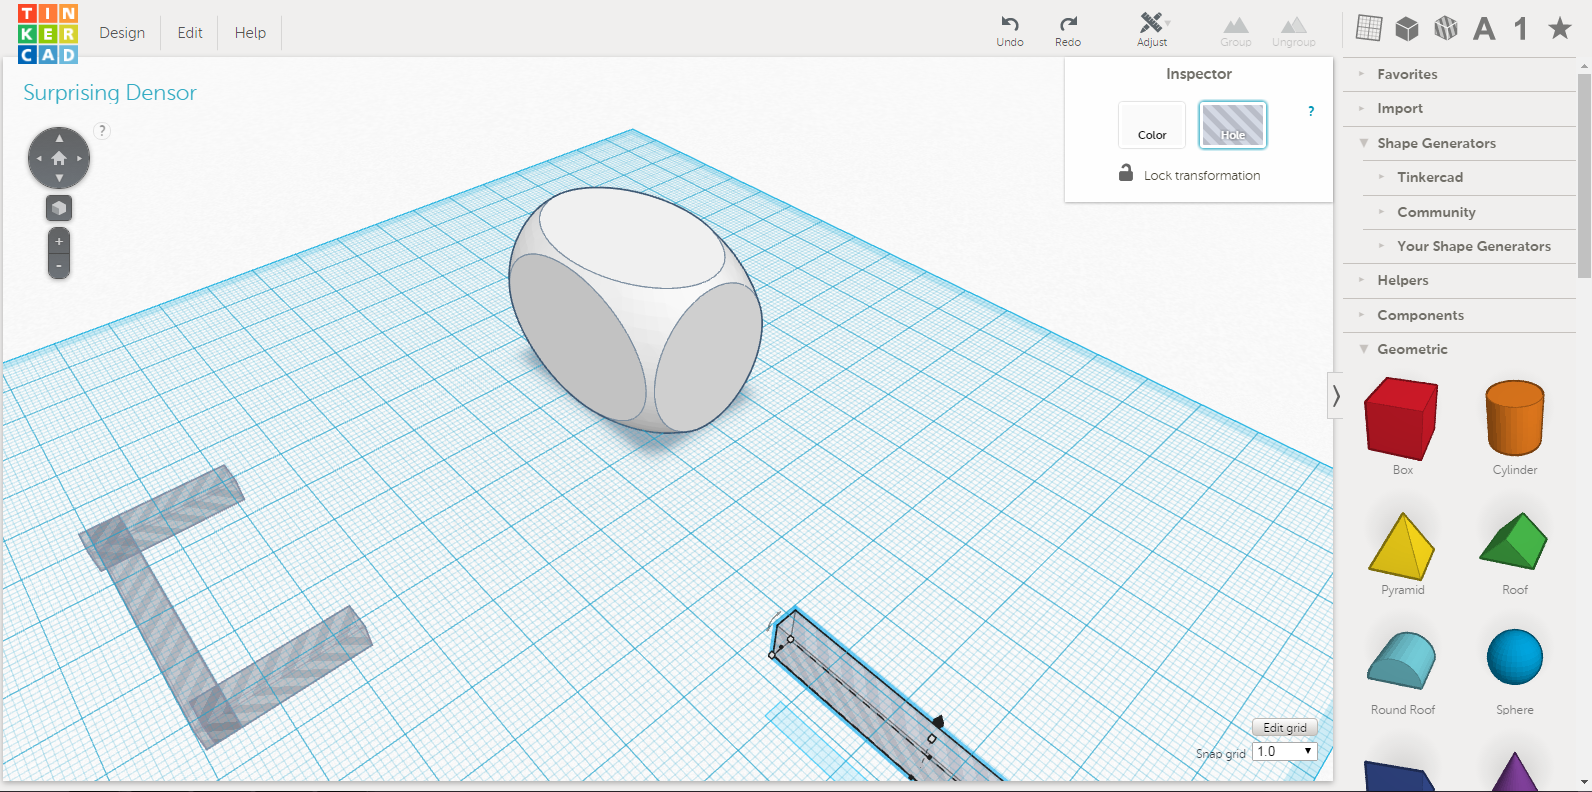Pick the green Roof shape
Screen dimensions: 1592x792
pos(1514,542)
